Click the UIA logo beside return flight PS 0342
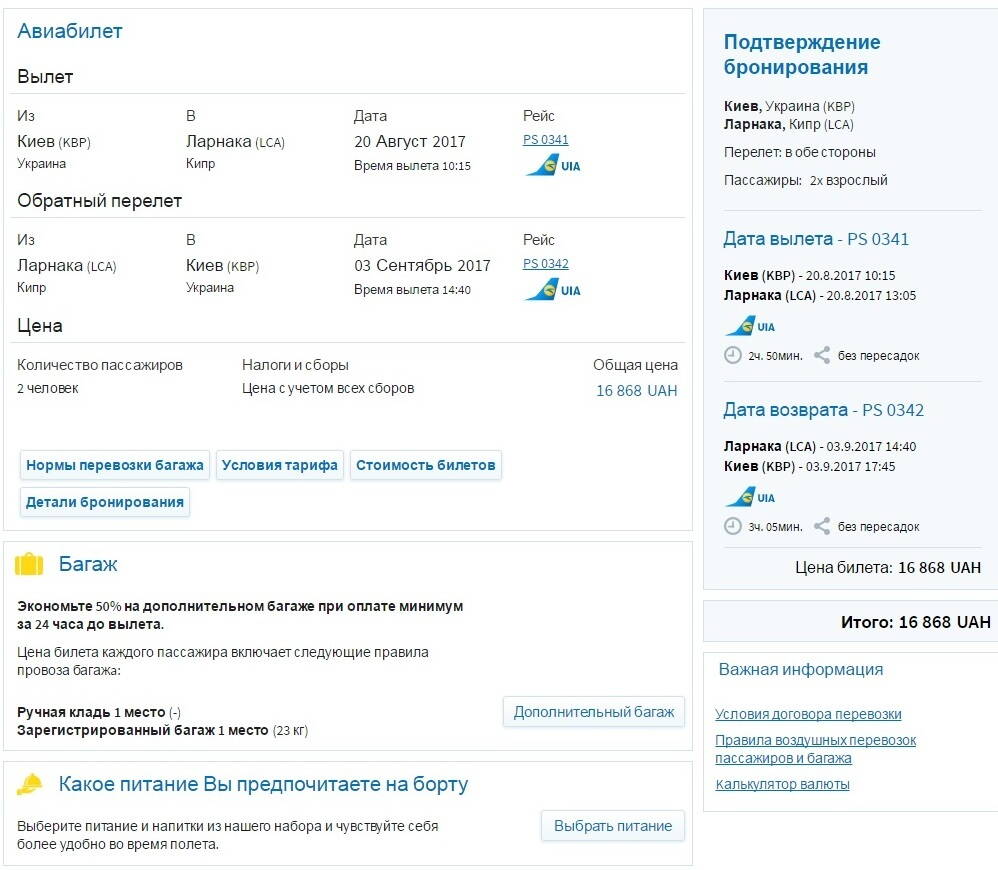The image size is (998, 870). coord(552,290)
